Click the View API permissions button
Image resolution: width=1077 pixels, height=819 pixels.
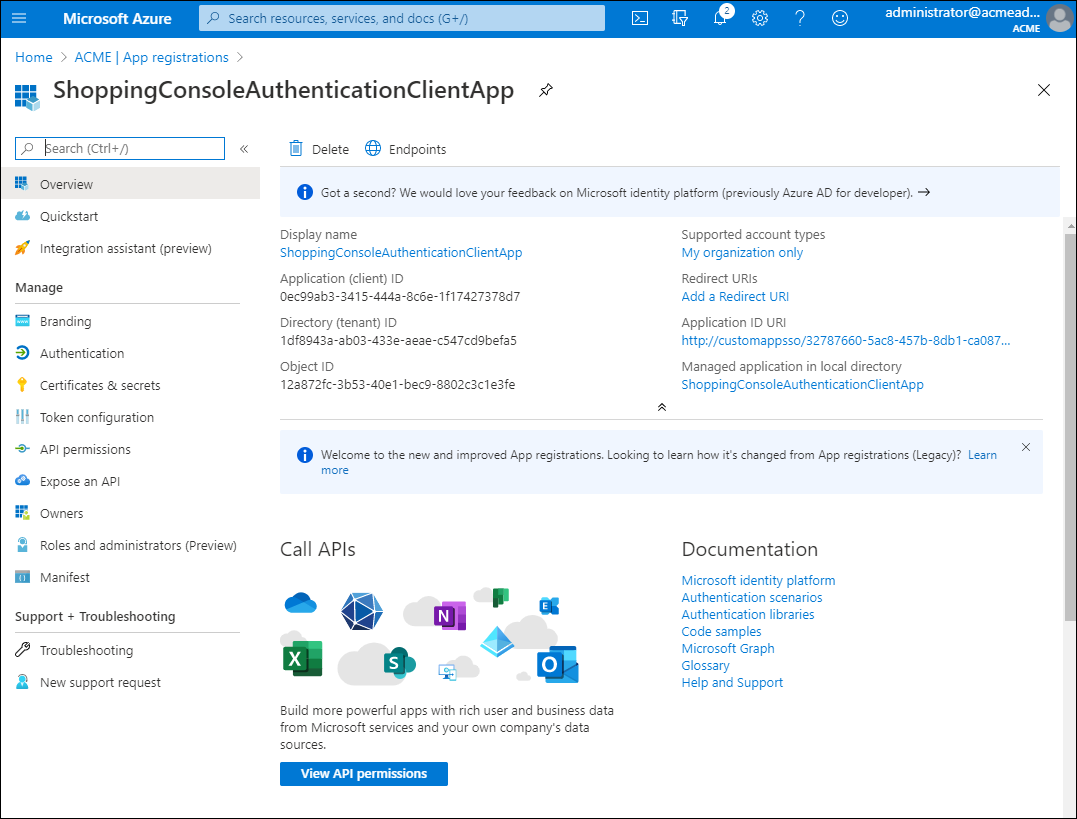coord(364,773)
